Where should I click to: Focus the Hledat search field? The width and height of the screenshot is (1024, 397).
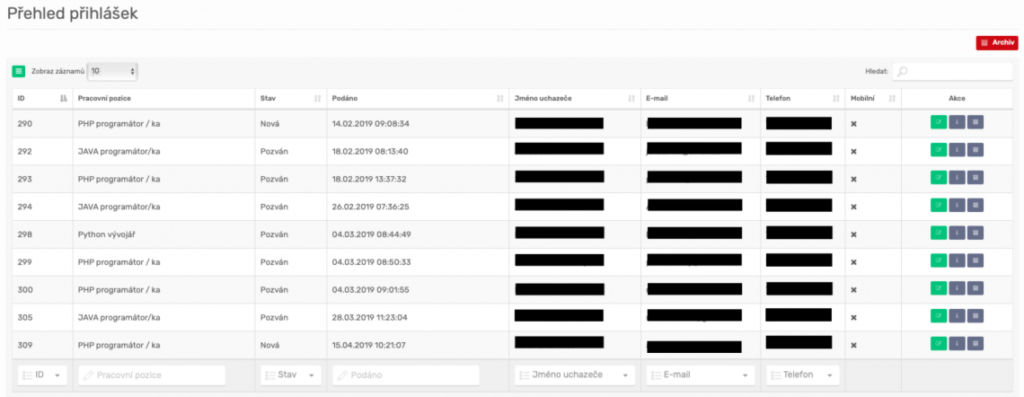(x=952, y=71)
